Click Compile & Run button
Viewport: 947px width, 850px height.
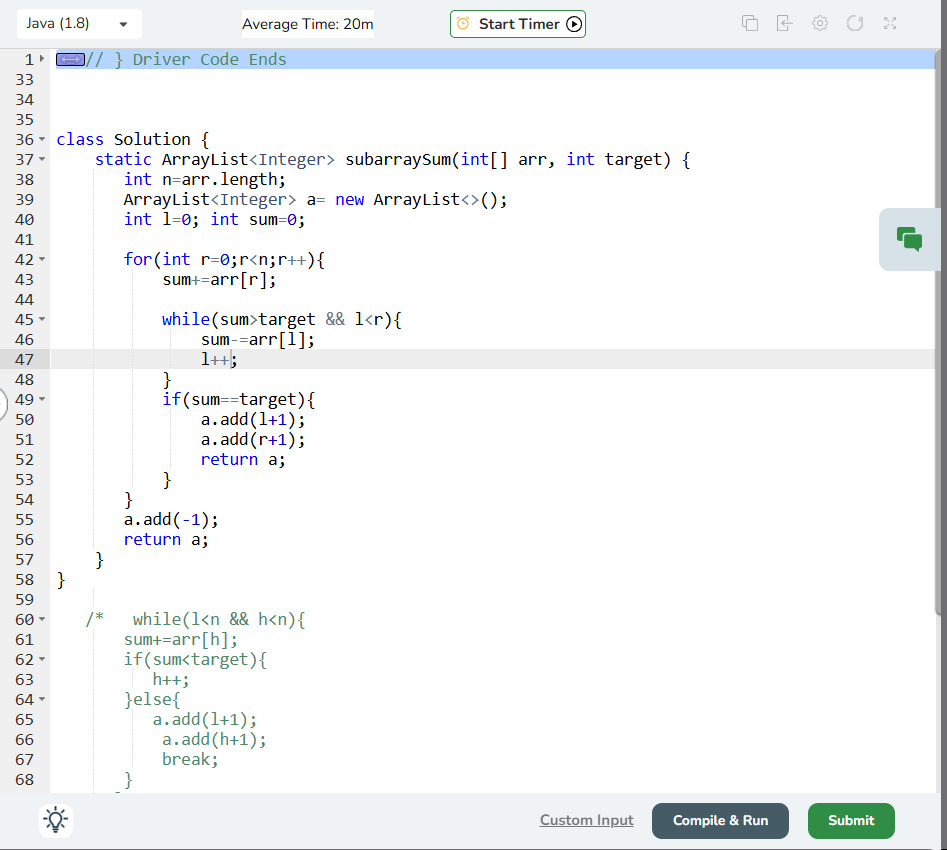point(720,820)
